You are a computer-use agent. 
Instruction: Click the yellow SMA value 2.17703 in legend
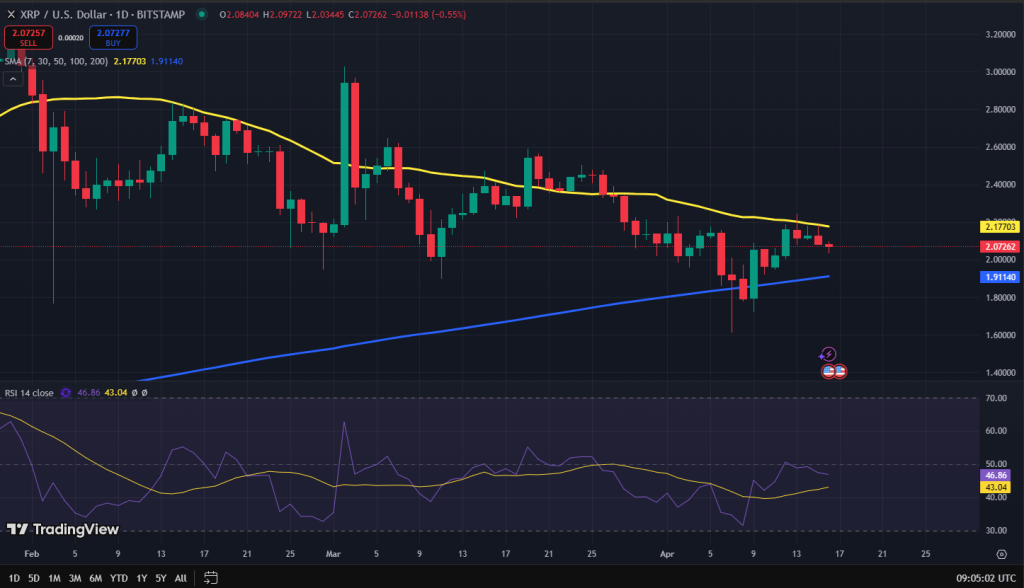(129, 61)
